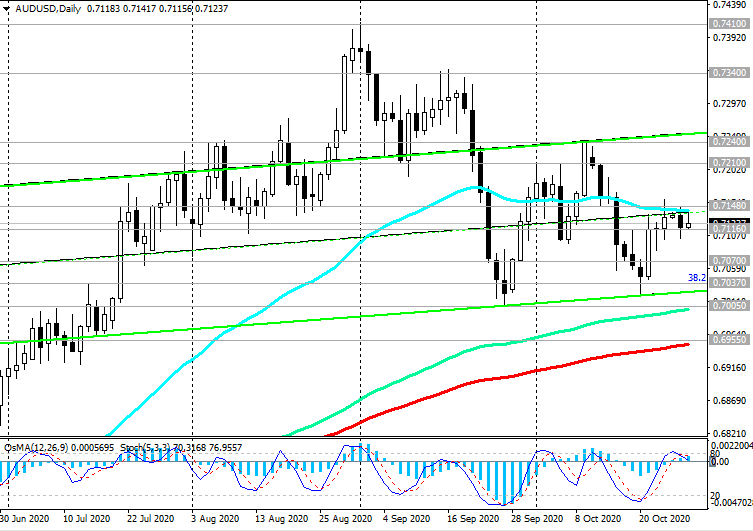Click the 25 Aug 2020 date on time axis
Screen dimensions: 753x531
(345, 519)
